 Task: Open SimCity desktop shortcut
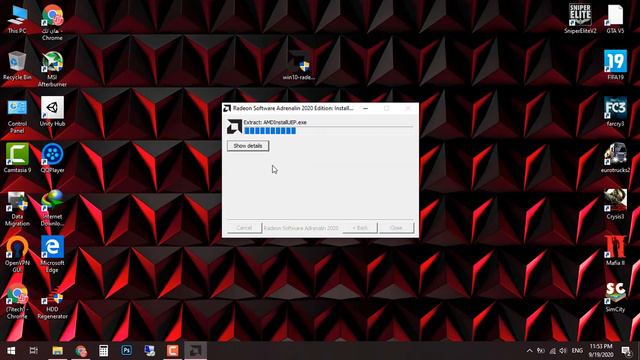pos(615,297)
